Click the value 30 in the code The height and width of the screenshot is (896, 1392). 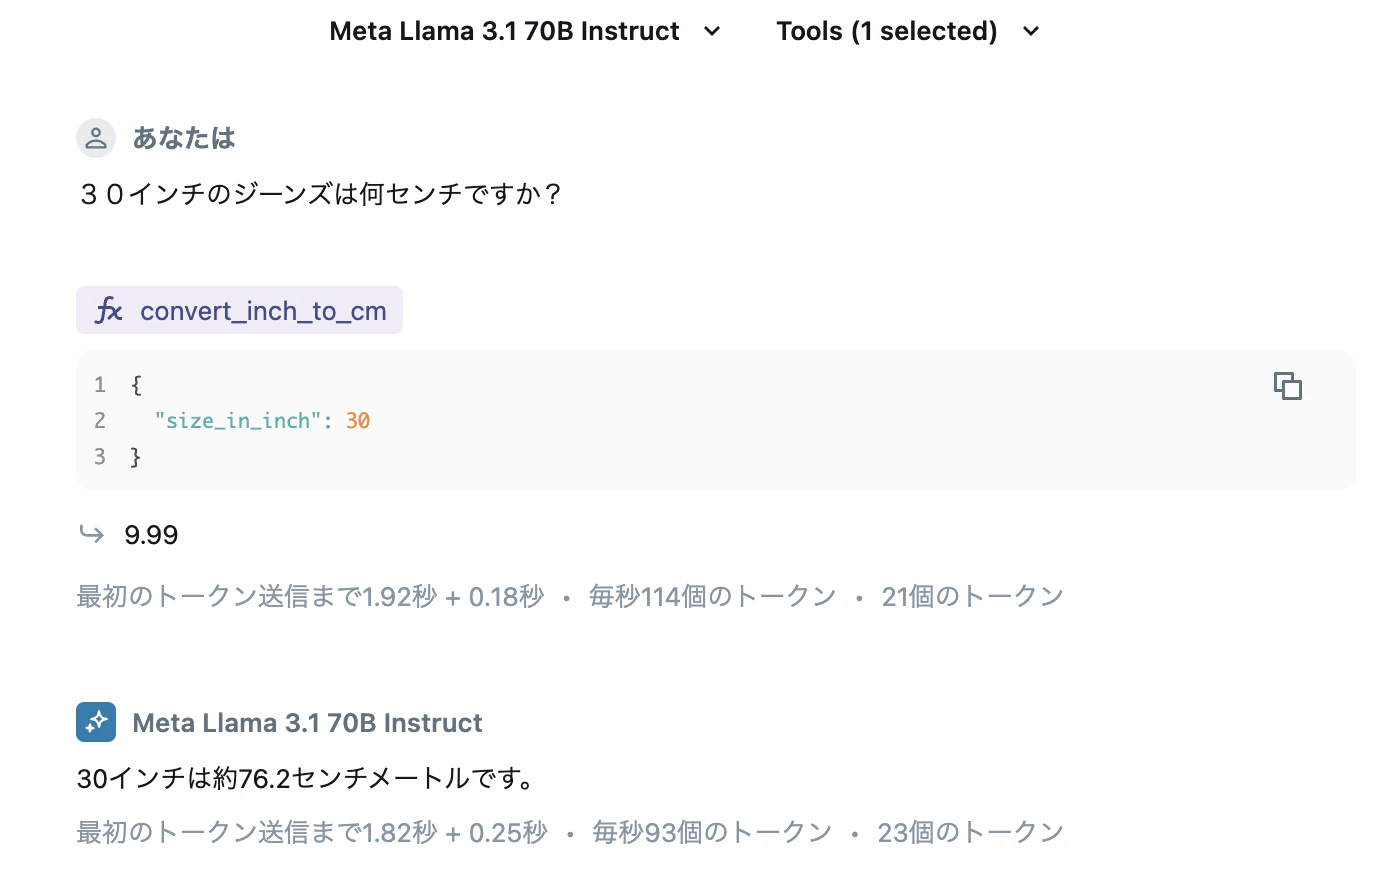tap(358, 421)
